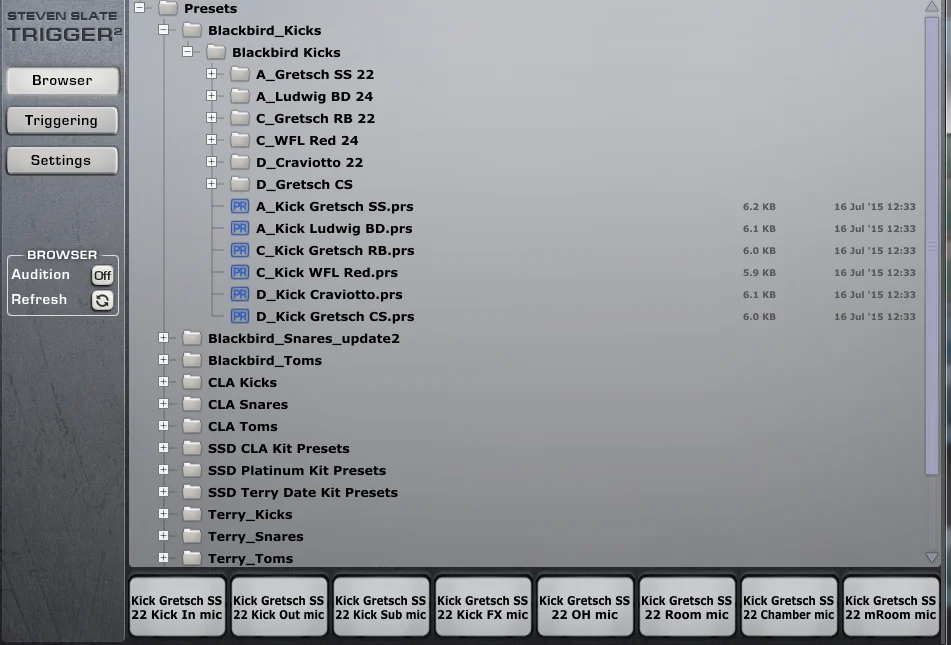Click the Refresh browser icon
This screenshot has height=645, width=951.
102,300
